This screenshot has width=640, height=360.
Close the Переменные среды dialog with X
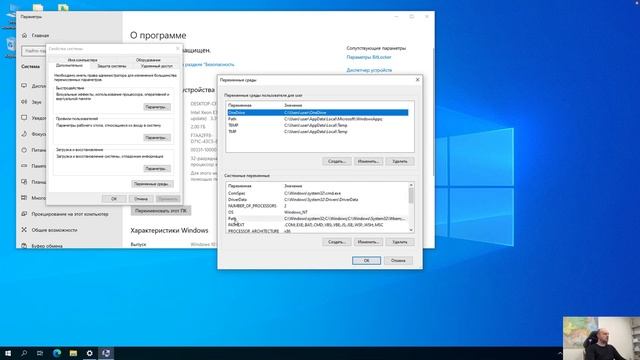[x=417, y=80]
